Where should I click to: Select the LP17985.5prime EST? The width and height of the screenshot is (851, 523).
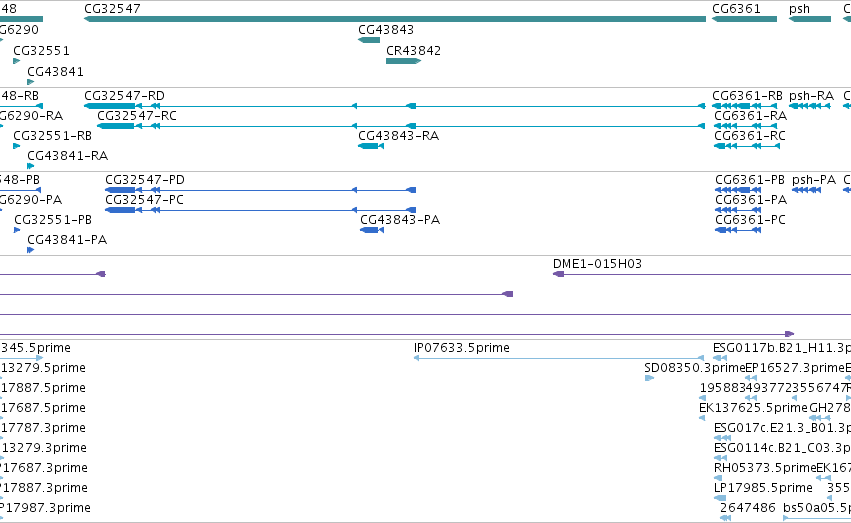(x=720, y=498)
